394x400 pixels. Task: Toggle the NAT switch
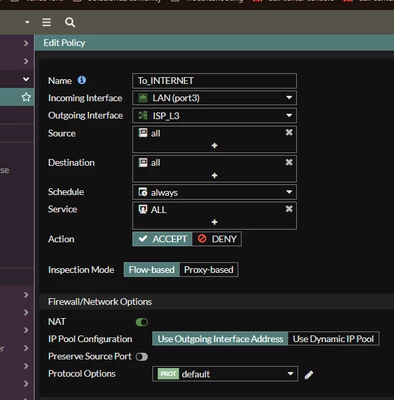(142, 322)
